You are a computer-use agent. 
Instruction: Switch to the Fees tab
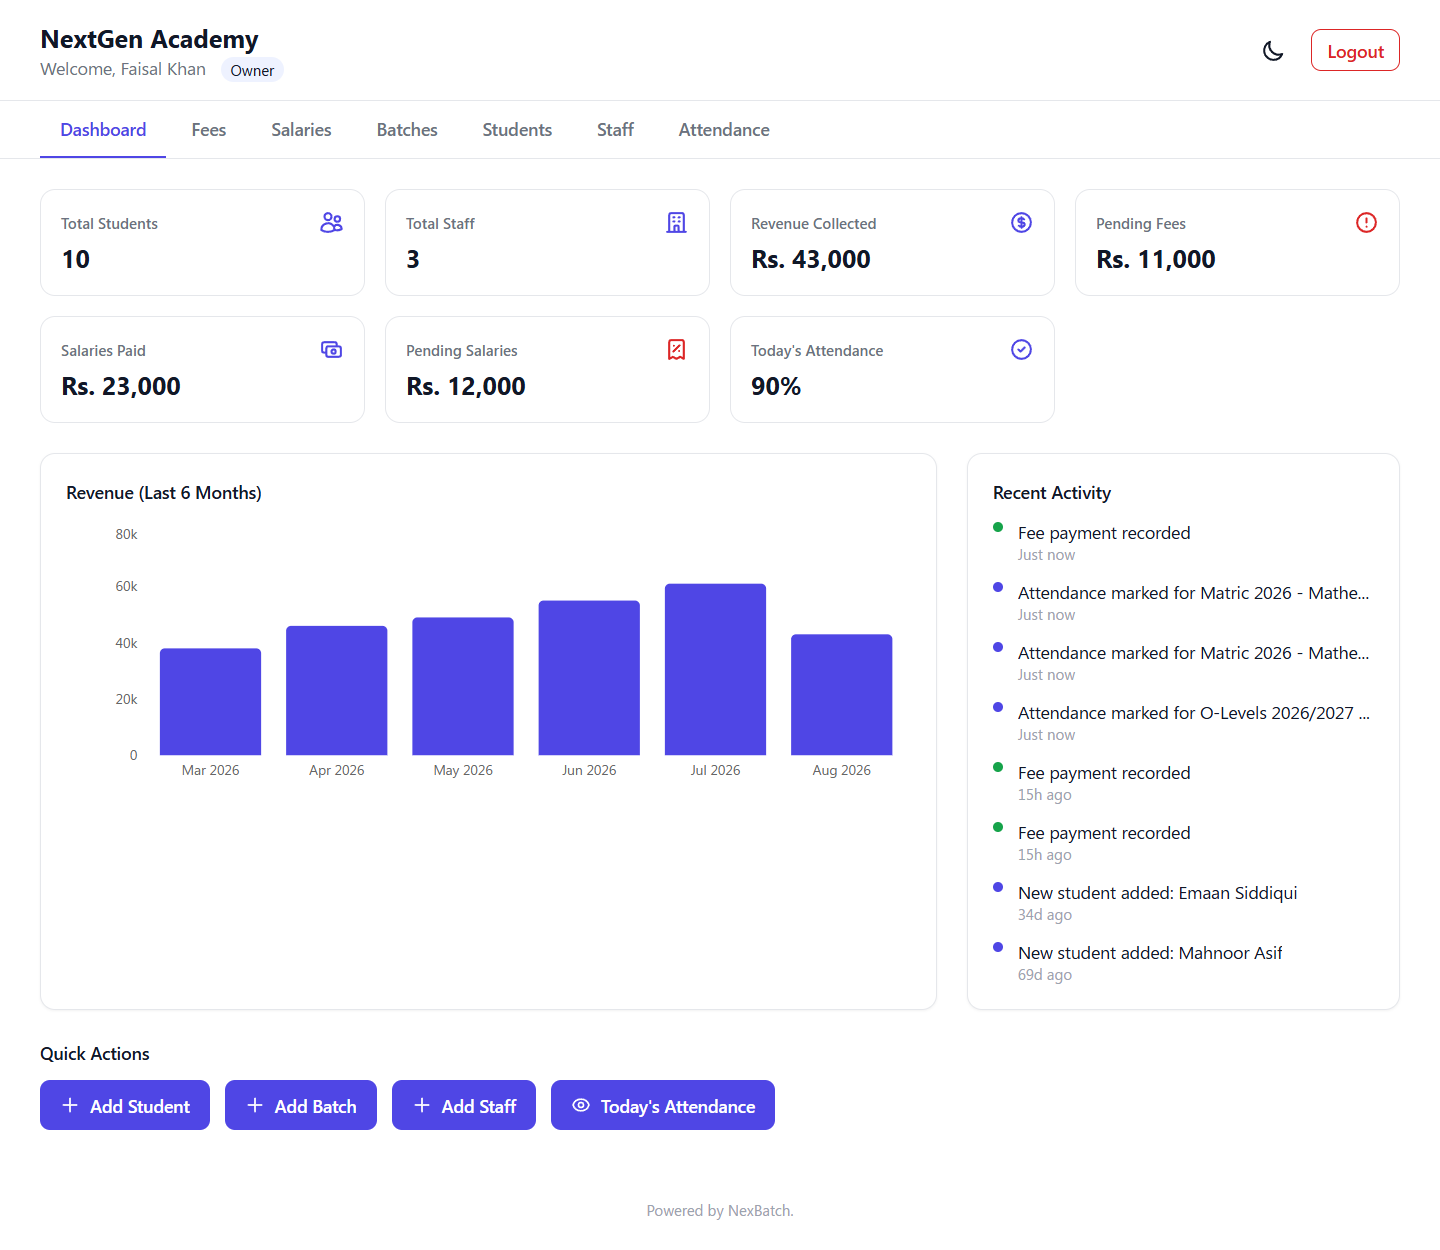point(209,130)
